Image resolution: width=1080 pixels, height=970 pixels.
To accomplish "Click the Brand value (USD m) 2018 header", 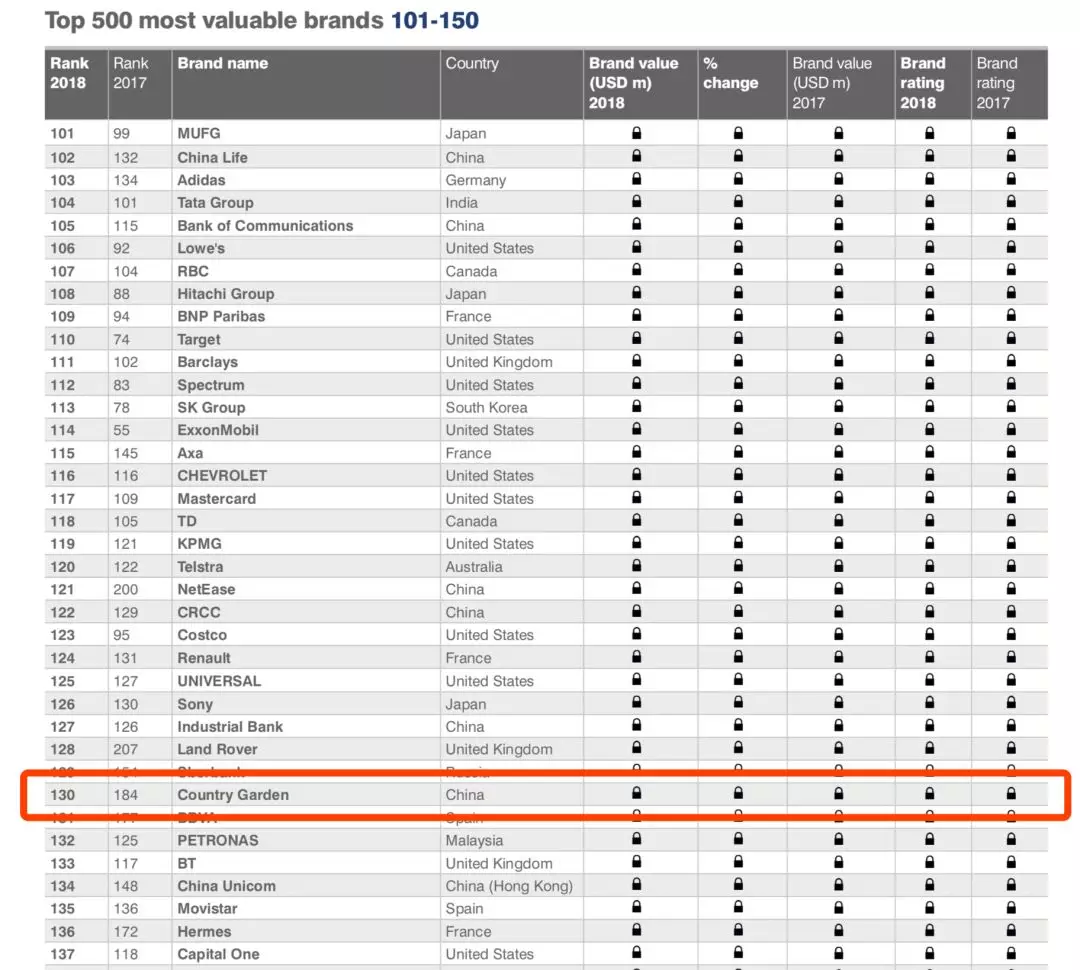I will pyautogui.click(x=634, y=83).
